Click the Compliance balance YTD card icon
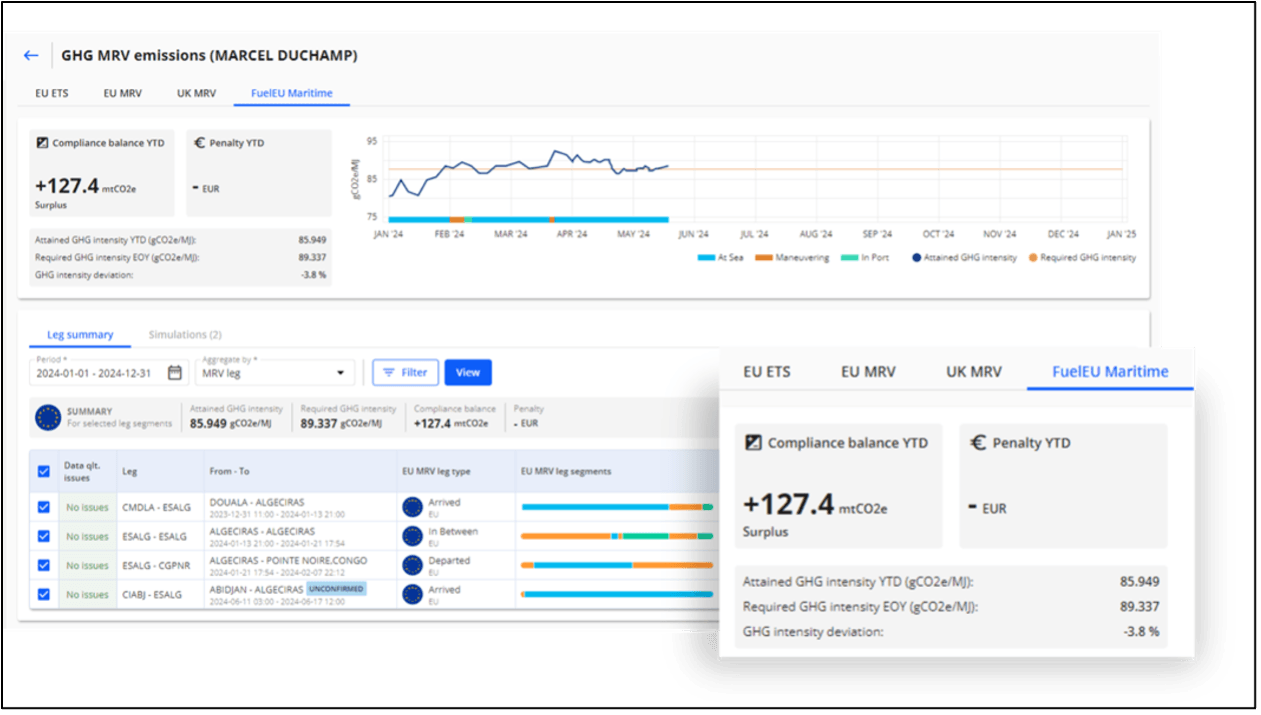 pos(42,142)
